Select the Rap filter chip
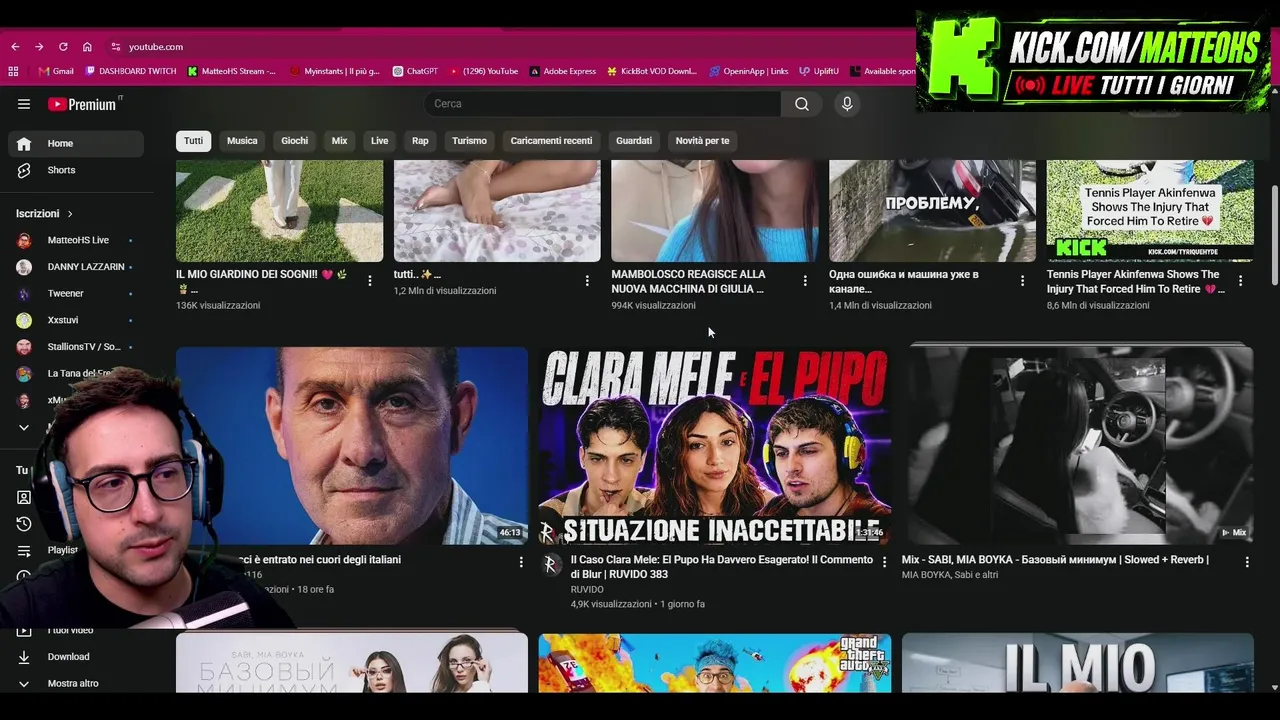1280x720 pixels. (x=420, y=141)
